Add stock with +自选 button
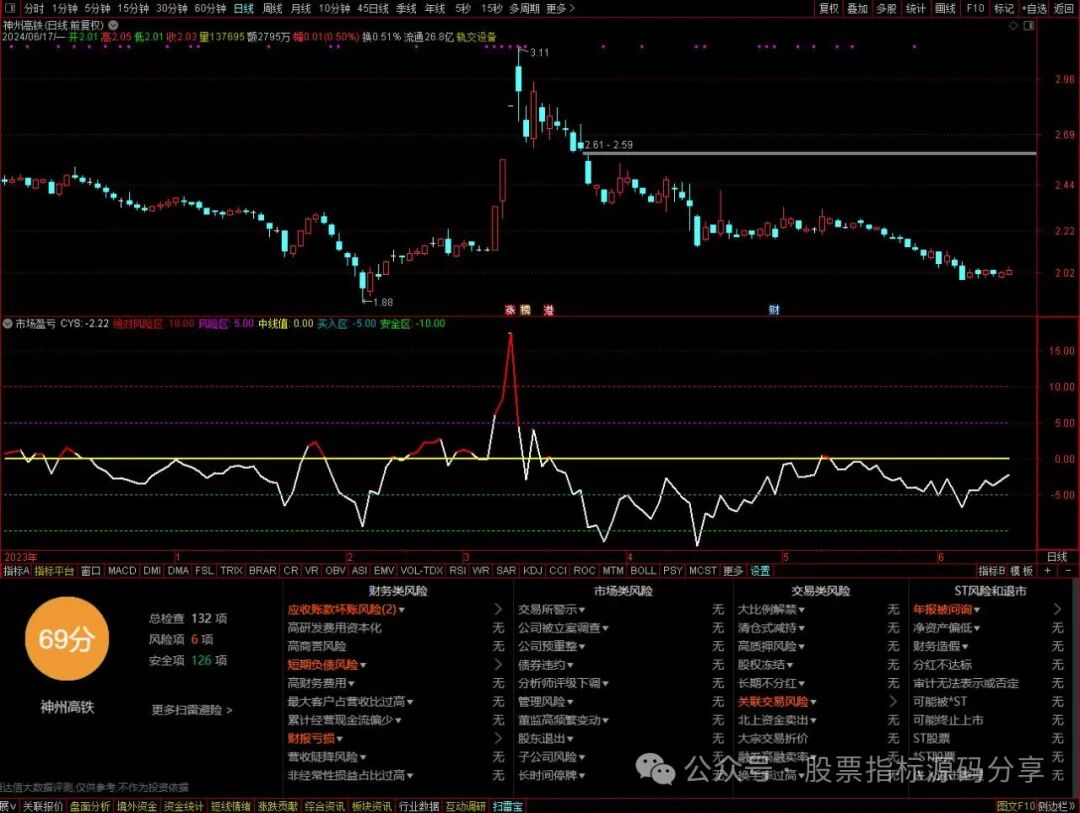 coord(1034,8)
